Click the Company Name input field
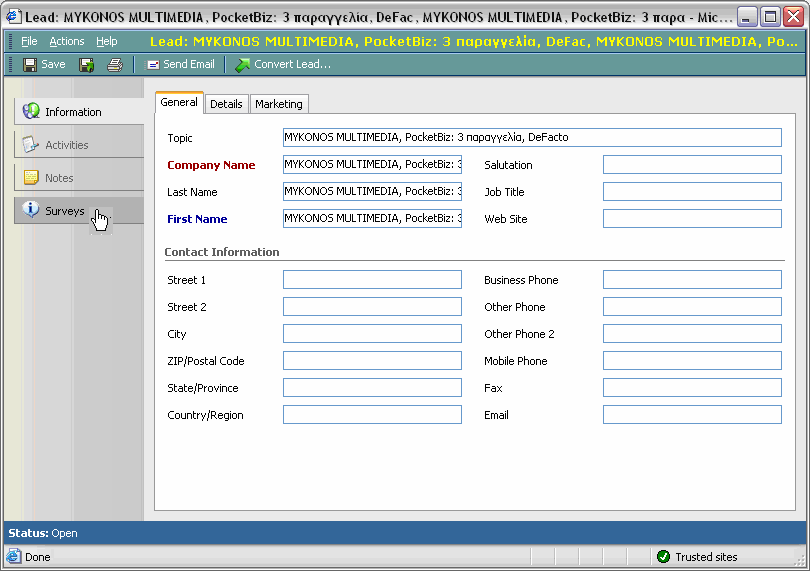Image resolution: width=810 pixels, height=571 pixels. 372,164
